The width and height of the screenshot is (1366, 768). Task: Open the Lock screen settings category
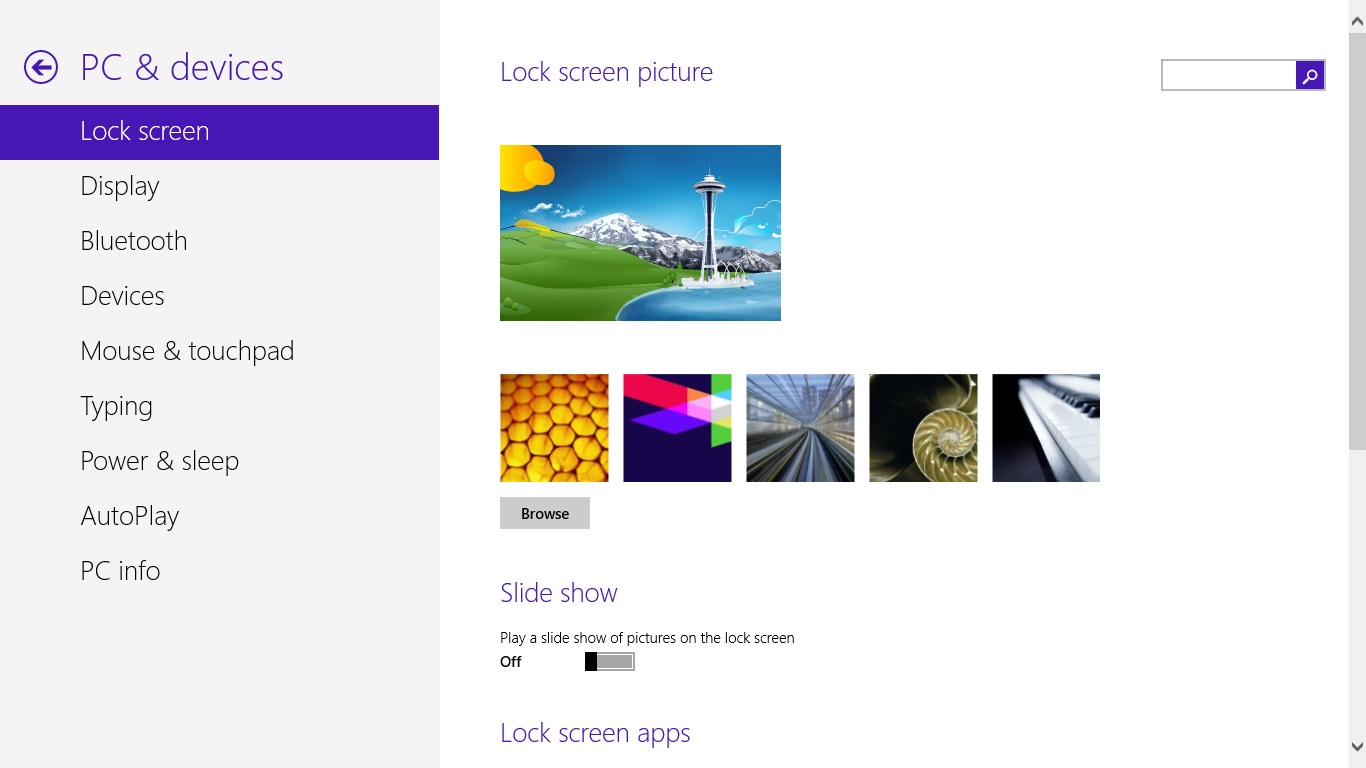(x=219, y=132)
